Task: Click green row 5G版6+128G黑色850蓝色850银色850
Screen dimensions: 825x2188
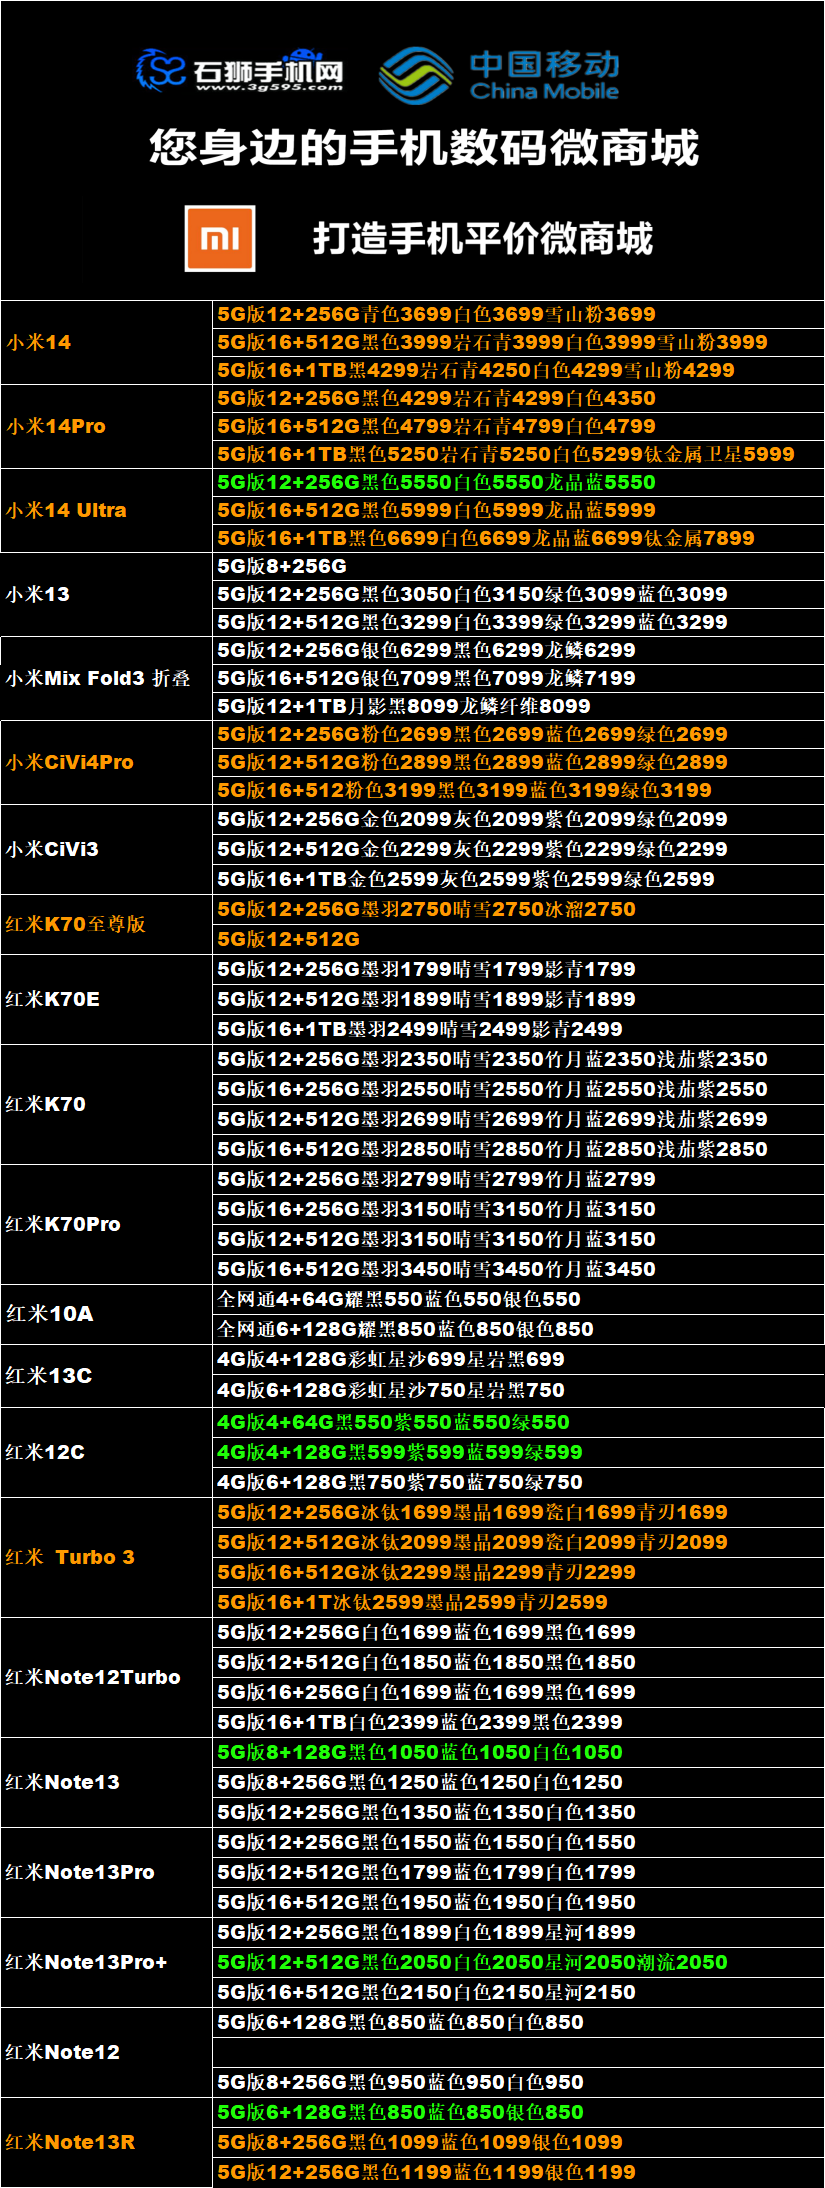Action: pos(518,2112)
